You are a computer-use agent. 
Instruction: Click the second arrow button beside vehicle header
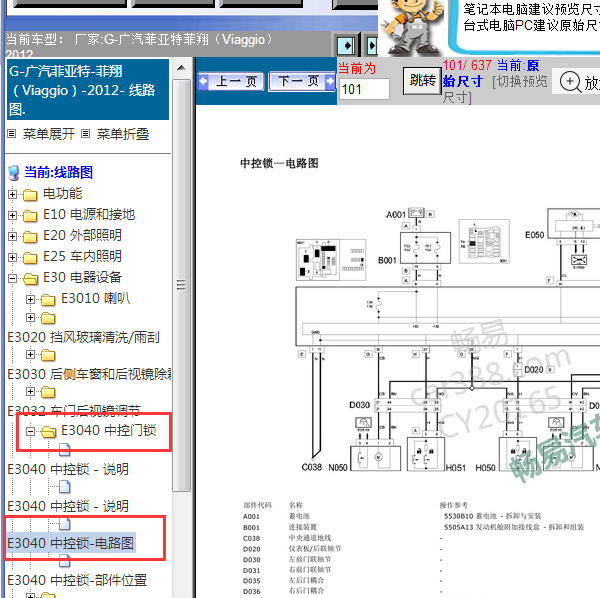click(372, 46)
